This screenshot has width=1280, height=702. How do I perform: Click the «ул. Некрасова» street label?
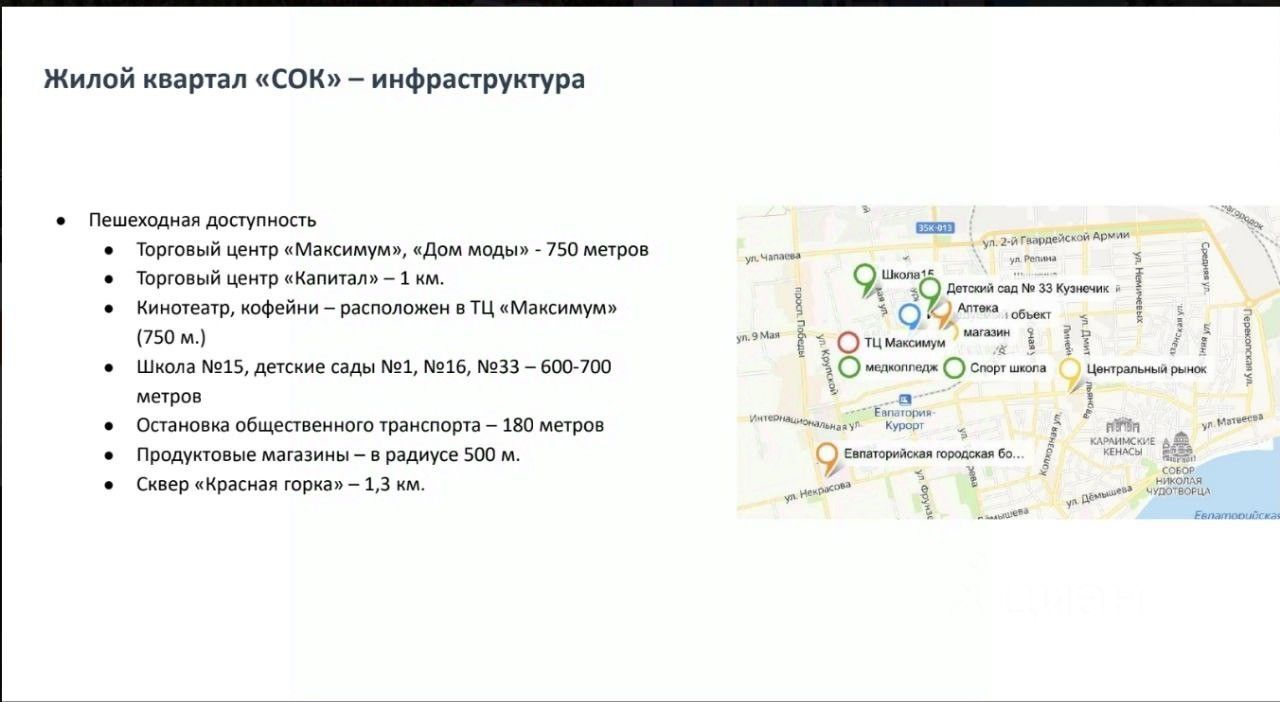point(816,493)
